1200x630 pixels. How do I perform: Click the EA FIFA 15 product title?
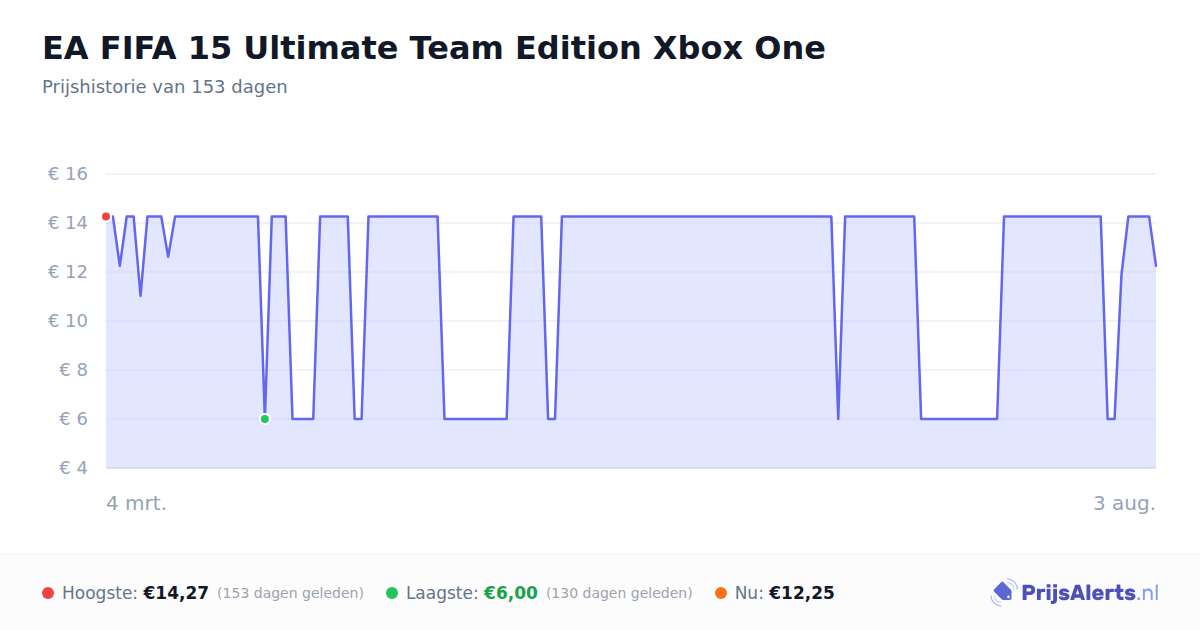pos(434,48)
